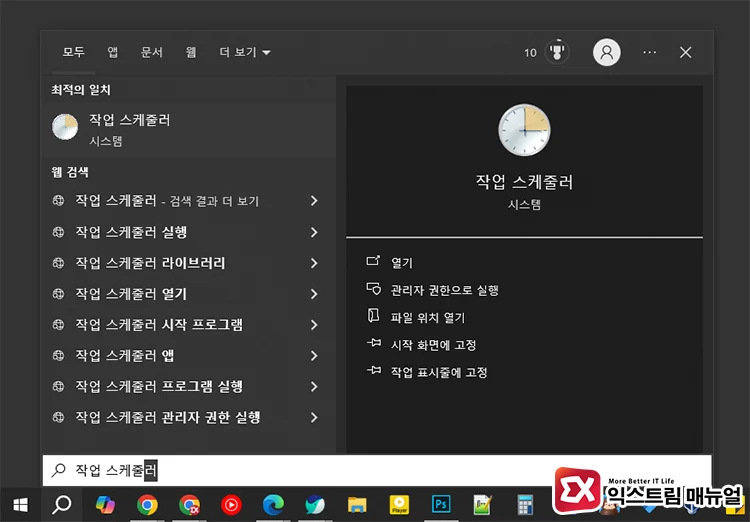Open Calculator from the taskbar
The image size is (750, 522).
pos(525,504)
